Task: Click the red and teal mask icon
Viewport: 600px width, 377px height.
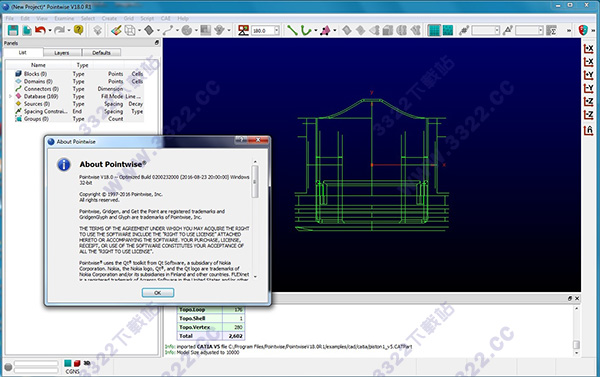Action: (x=583, y=30)
